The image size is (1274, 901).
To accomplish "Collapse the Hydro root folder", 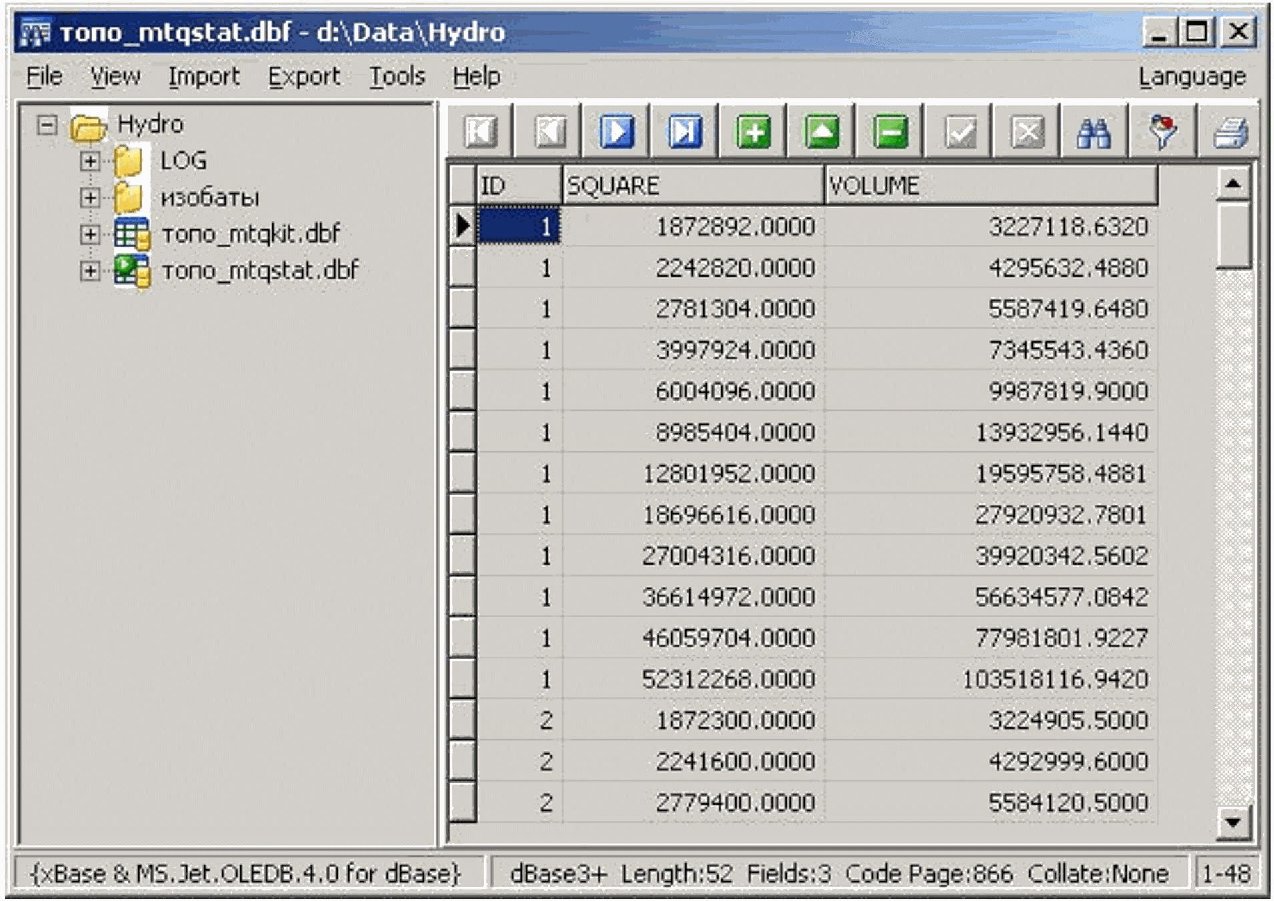I will click(x=46, y=126).
